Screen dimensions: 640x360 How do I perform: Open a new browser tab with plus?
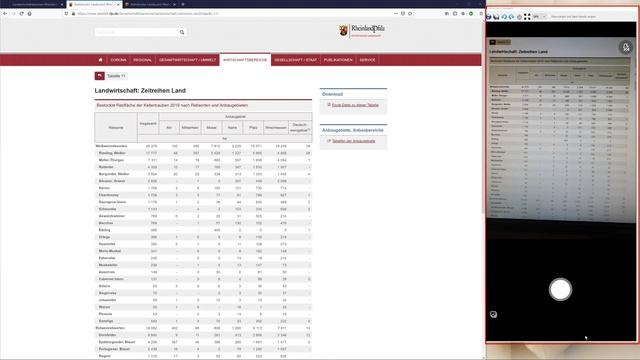183,4
